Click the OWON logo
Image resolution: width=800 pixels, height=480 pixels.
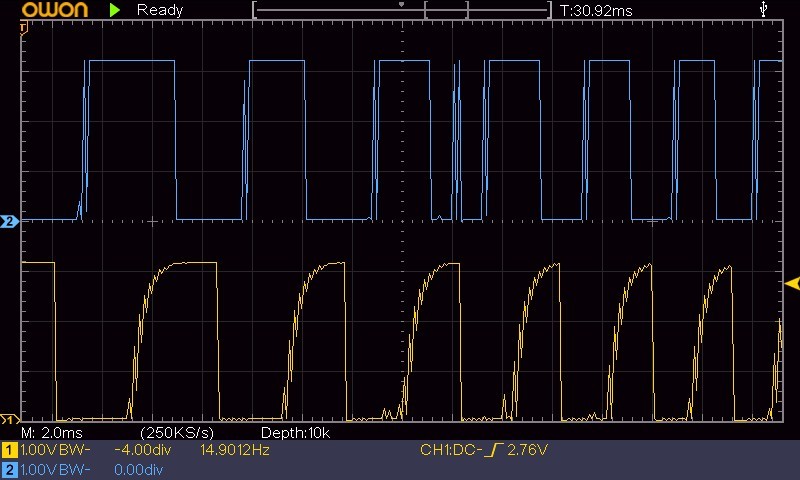55,10
